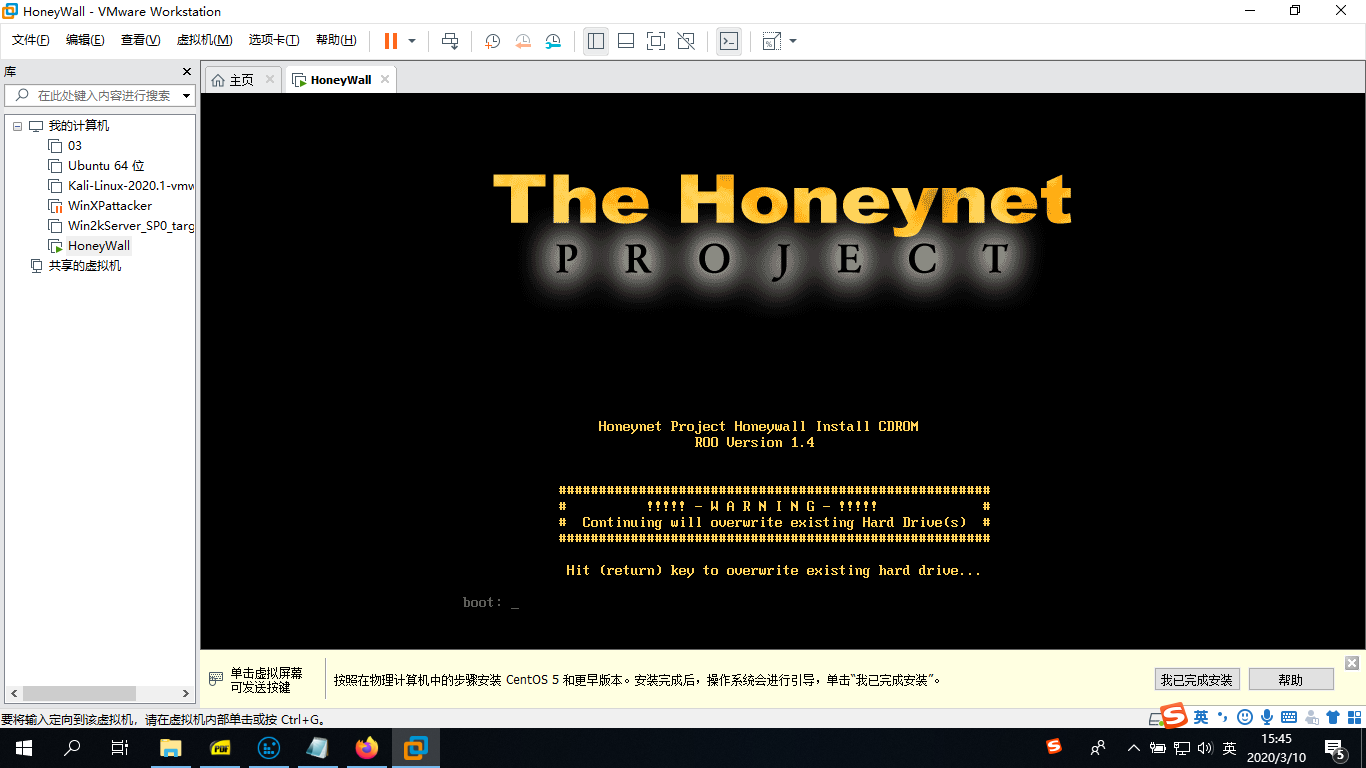The image size is (1366, 768).
Task: Click the VMware device status icon
Action: click(x=1155, y=717)
